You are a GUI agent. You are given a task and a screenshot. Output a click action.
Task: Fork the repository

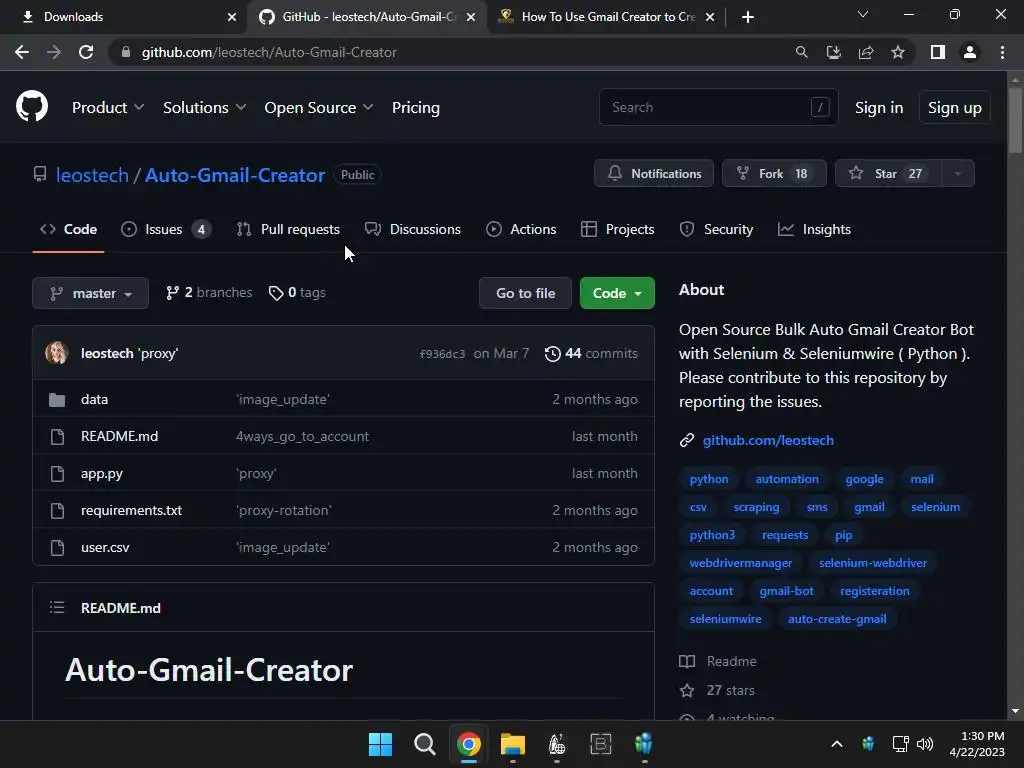[775, 174]
